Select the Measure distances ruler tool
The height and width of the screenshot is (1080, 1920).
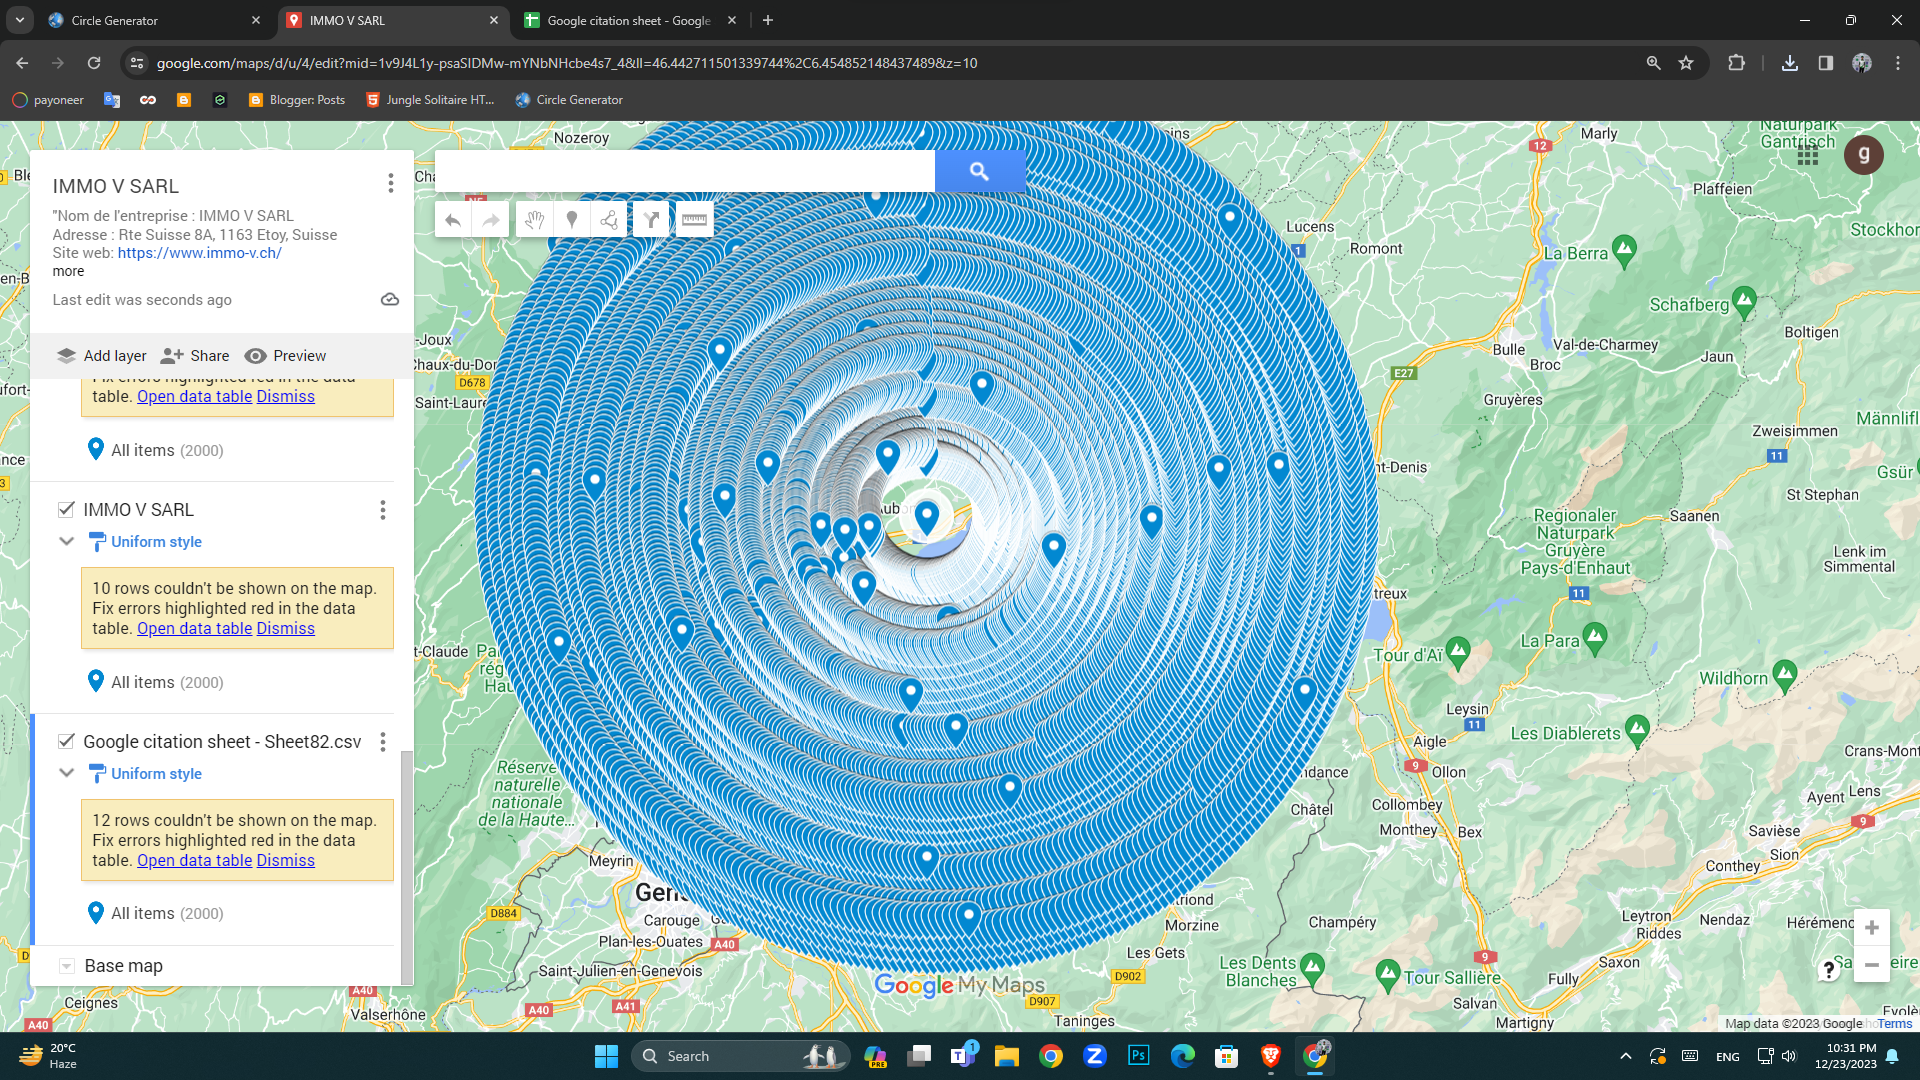[694, 220]
